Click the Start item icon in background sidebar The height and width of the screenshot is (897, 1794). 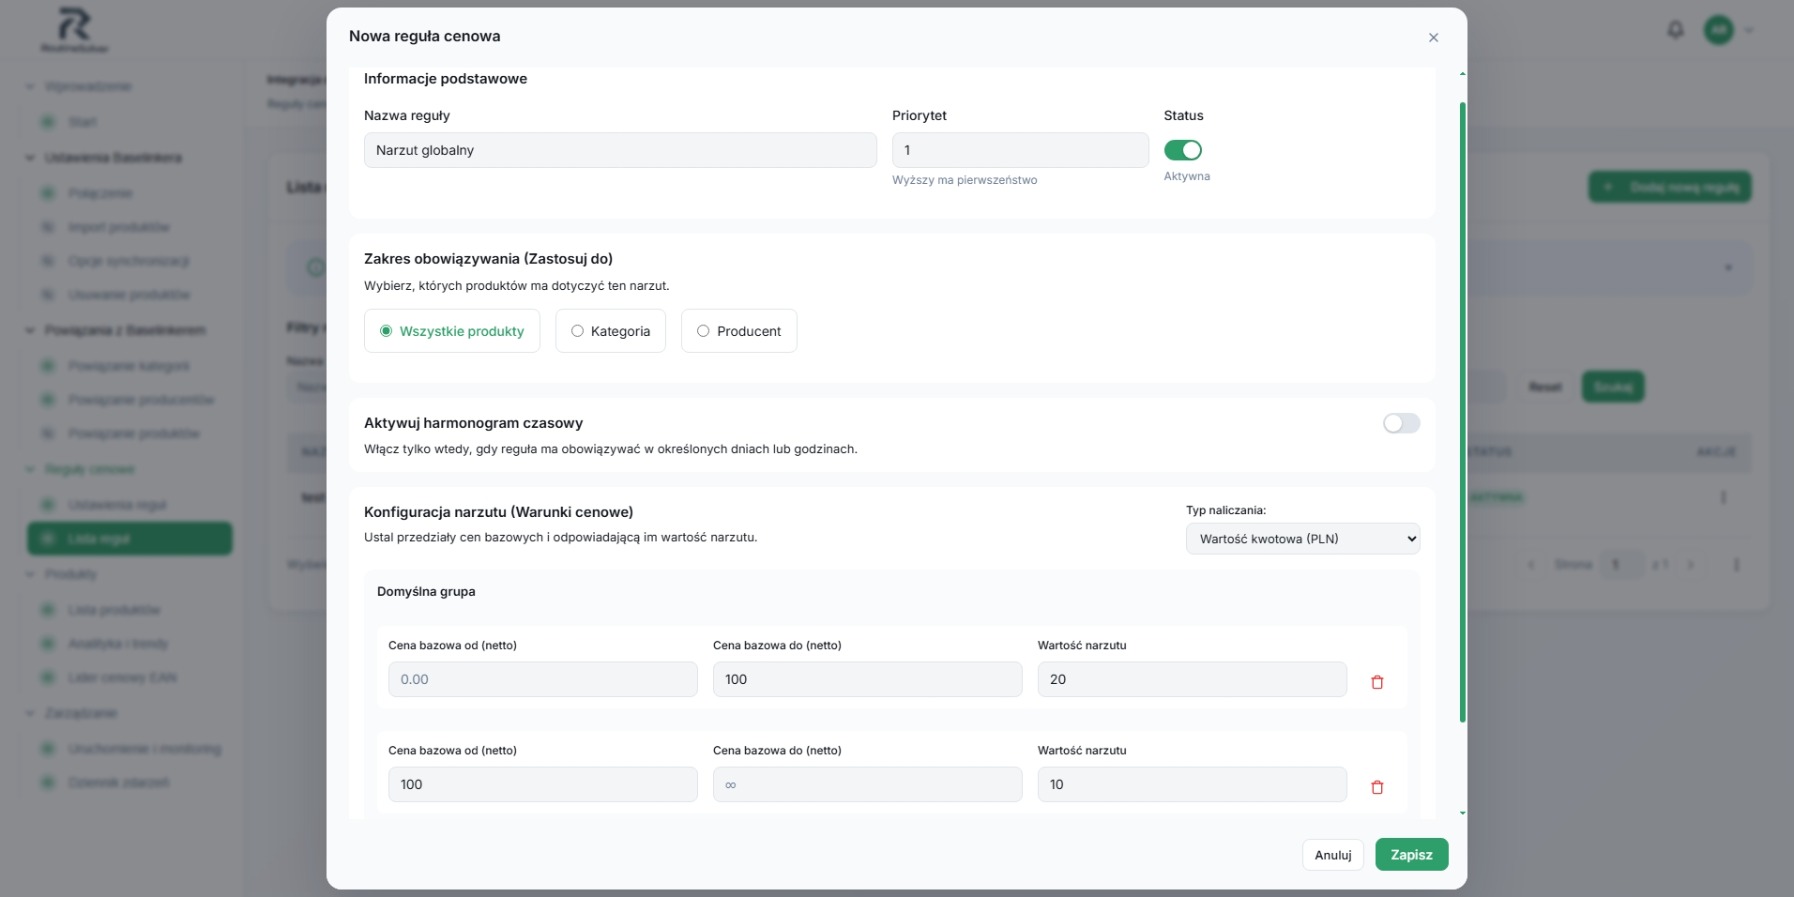(48, 122)
